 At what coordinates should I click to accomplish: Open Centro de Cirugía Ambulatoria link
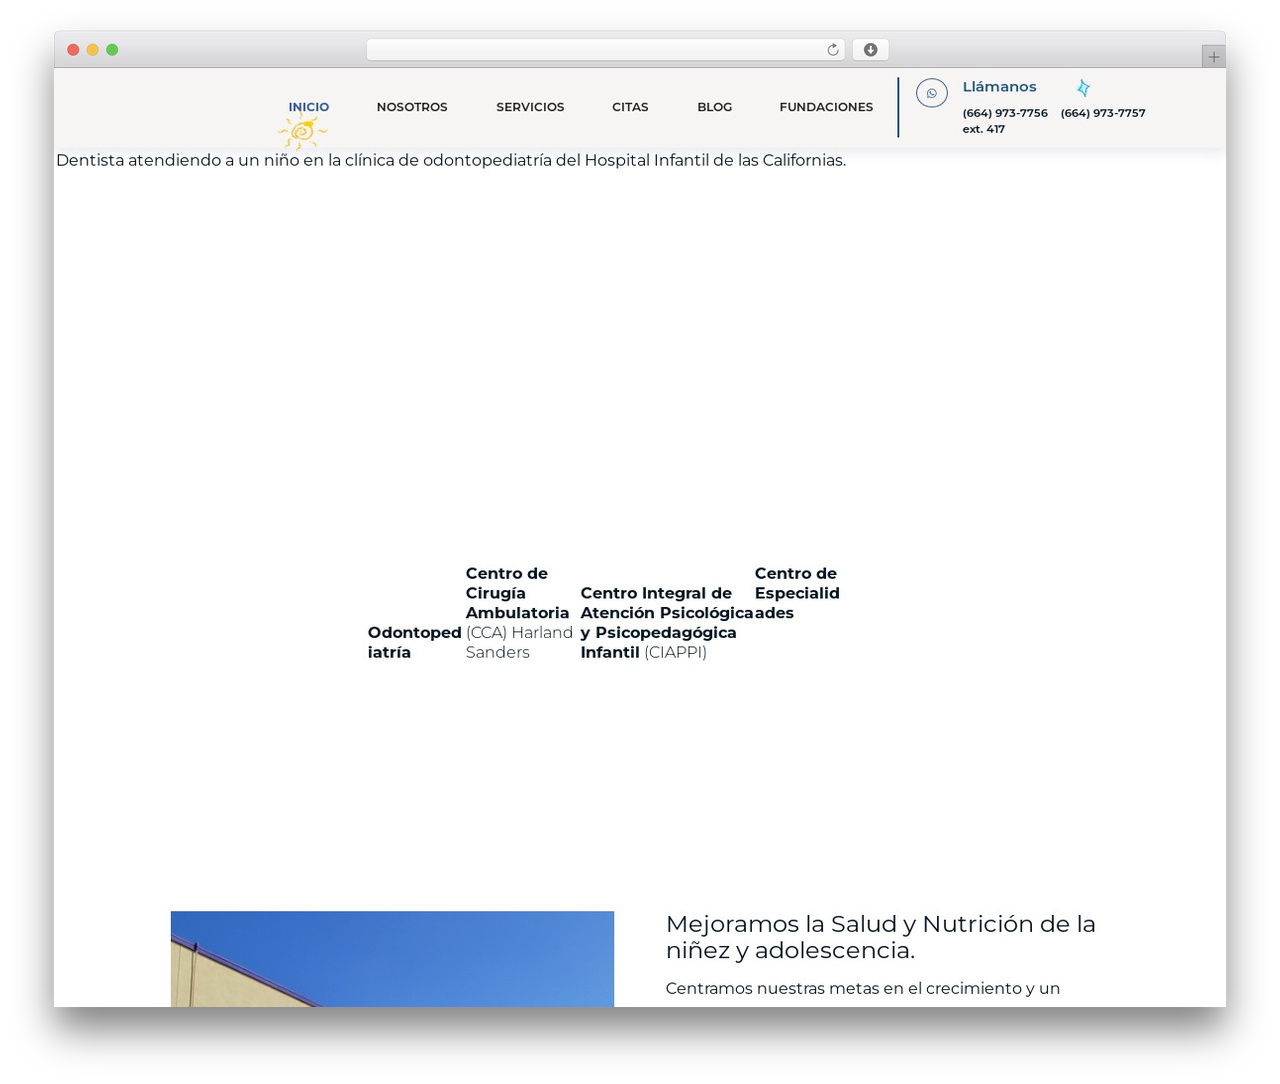519,612
